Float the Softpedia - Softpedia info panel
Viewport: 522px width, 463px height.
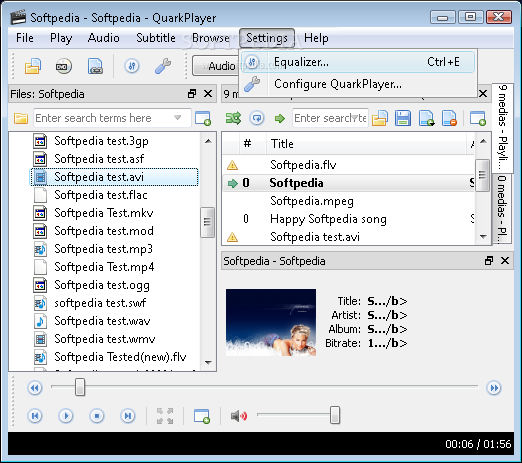pyautogui.click(x=489, y=261)
